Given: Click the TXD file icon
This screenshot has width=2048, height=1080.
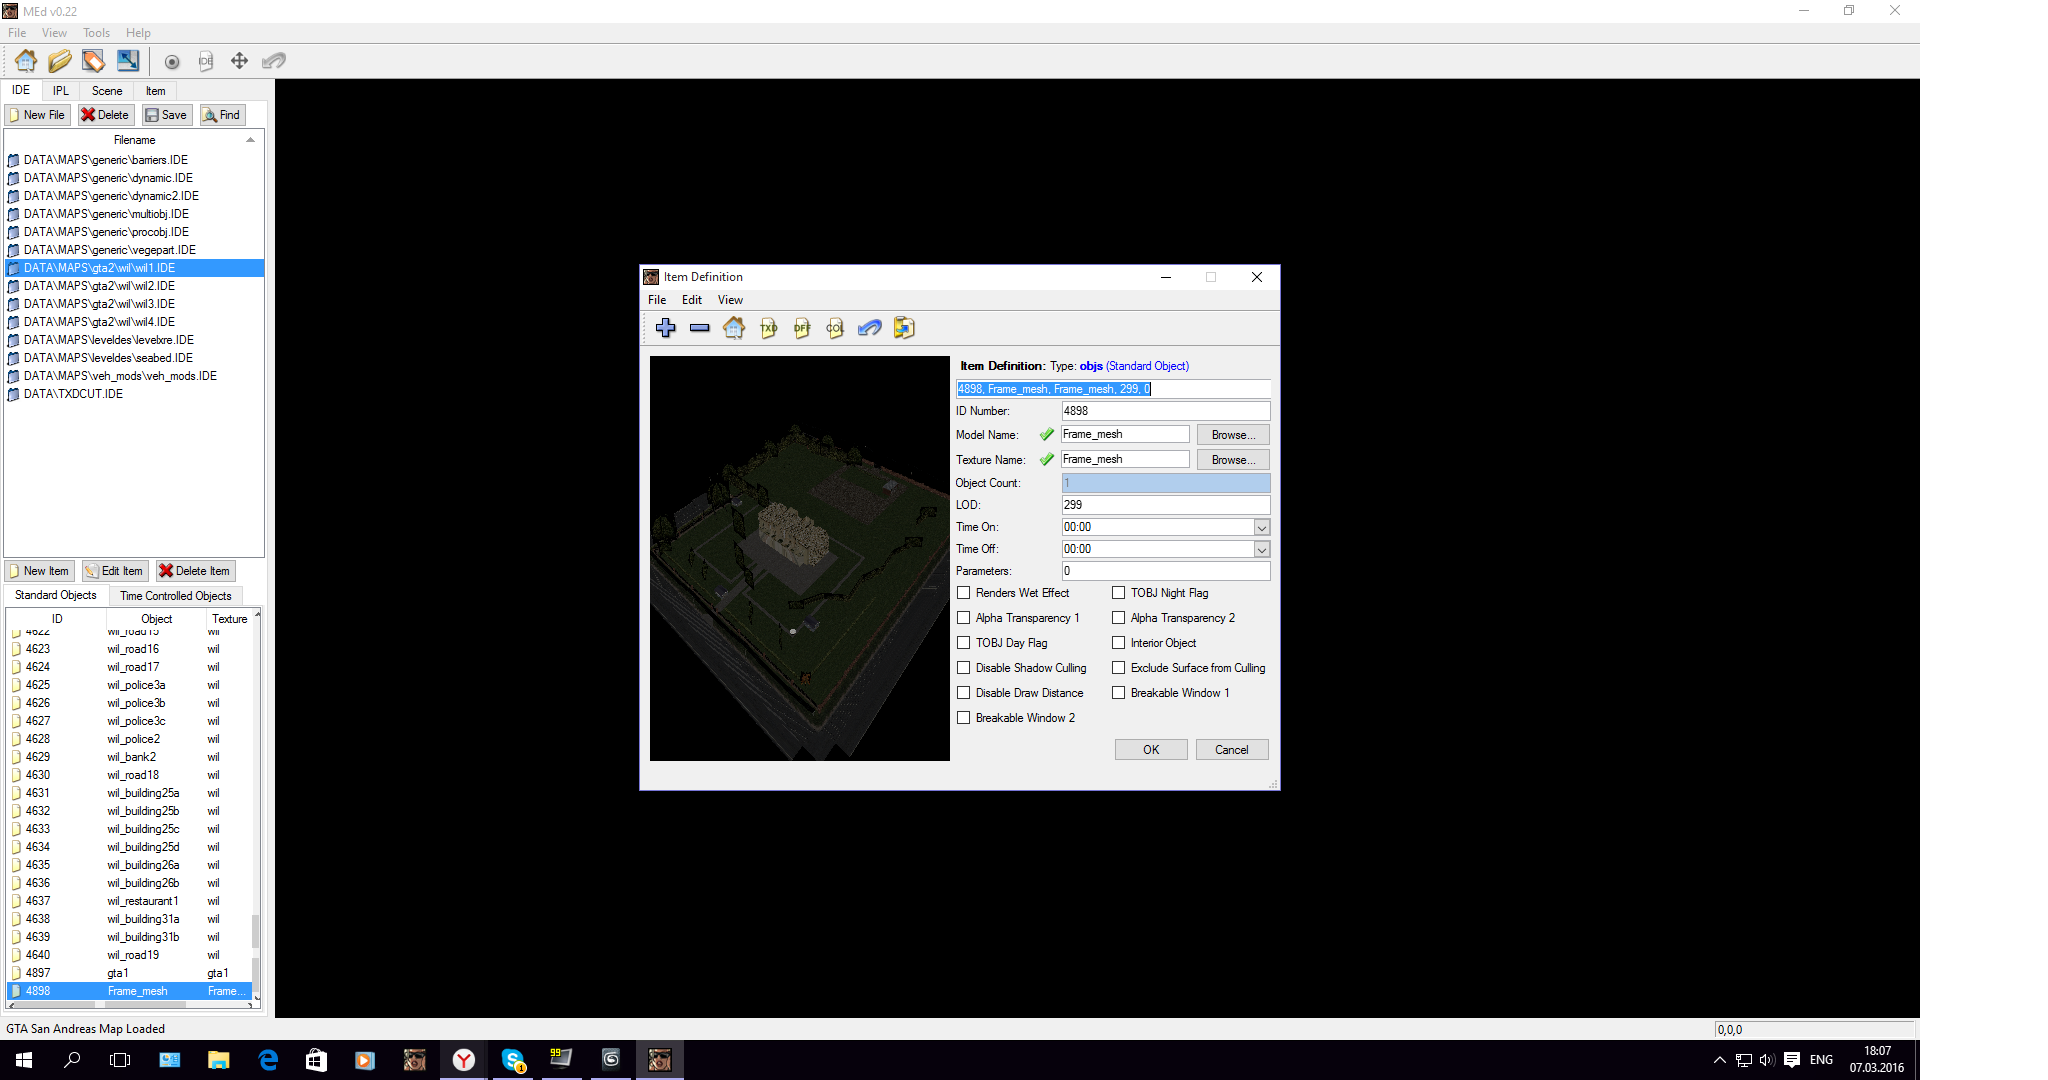Looking at the screenshot, I should [x=768, y=328].
